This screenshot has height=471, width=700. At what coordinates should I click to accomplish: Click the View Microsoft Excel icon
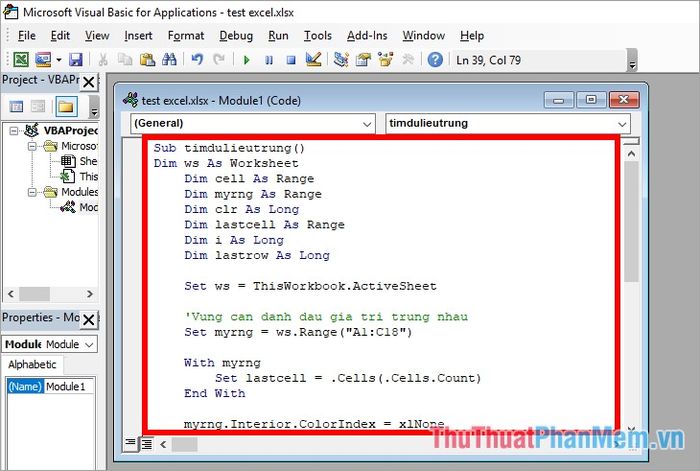tap(21, 60)
